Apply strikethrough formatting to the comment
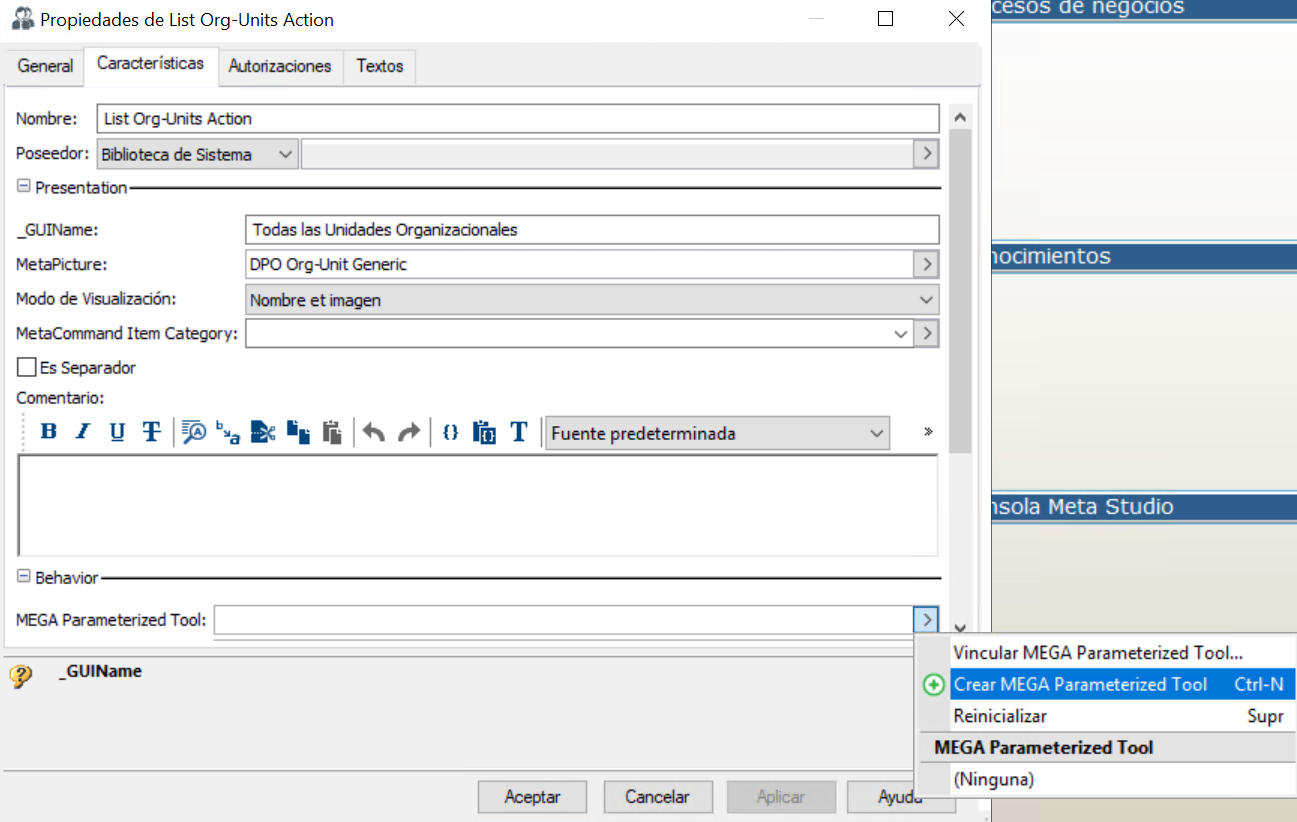The image size is (1297, 822). 151,432
